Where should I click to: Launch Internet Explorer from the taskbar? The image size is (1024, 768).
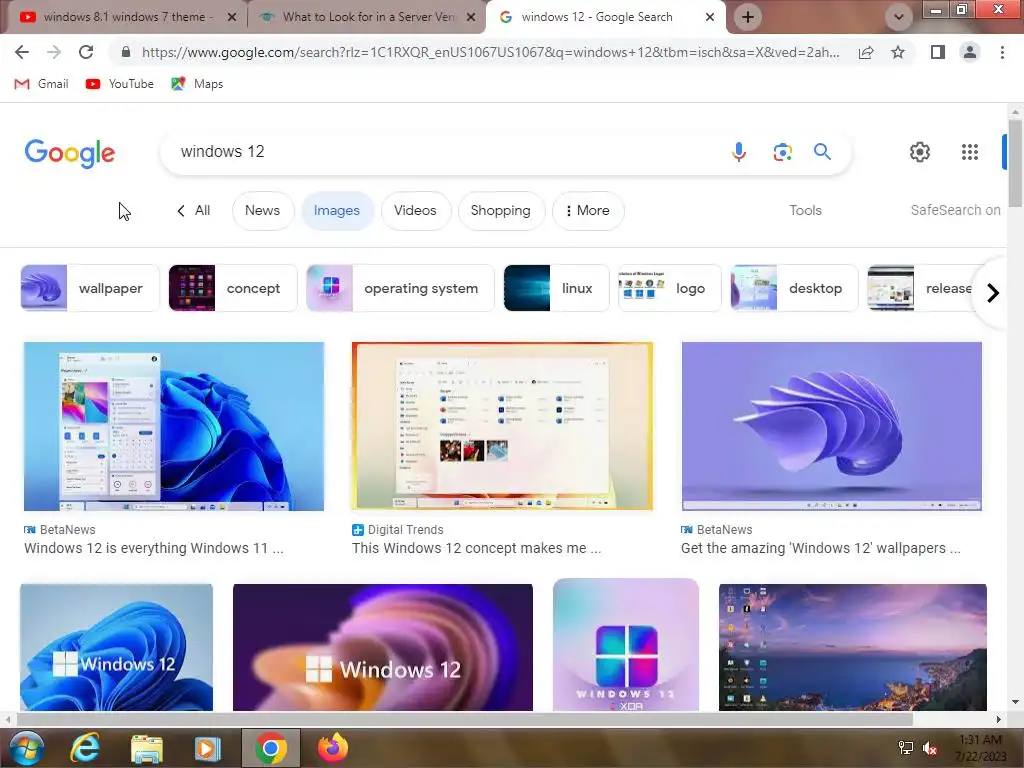85,748
